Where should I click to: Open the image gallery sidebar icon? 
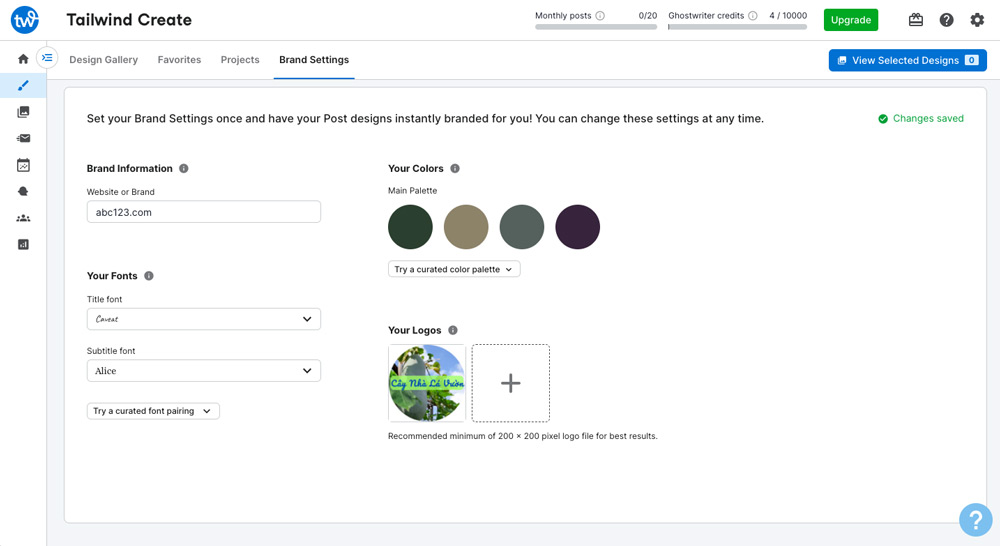coord(23,112)
